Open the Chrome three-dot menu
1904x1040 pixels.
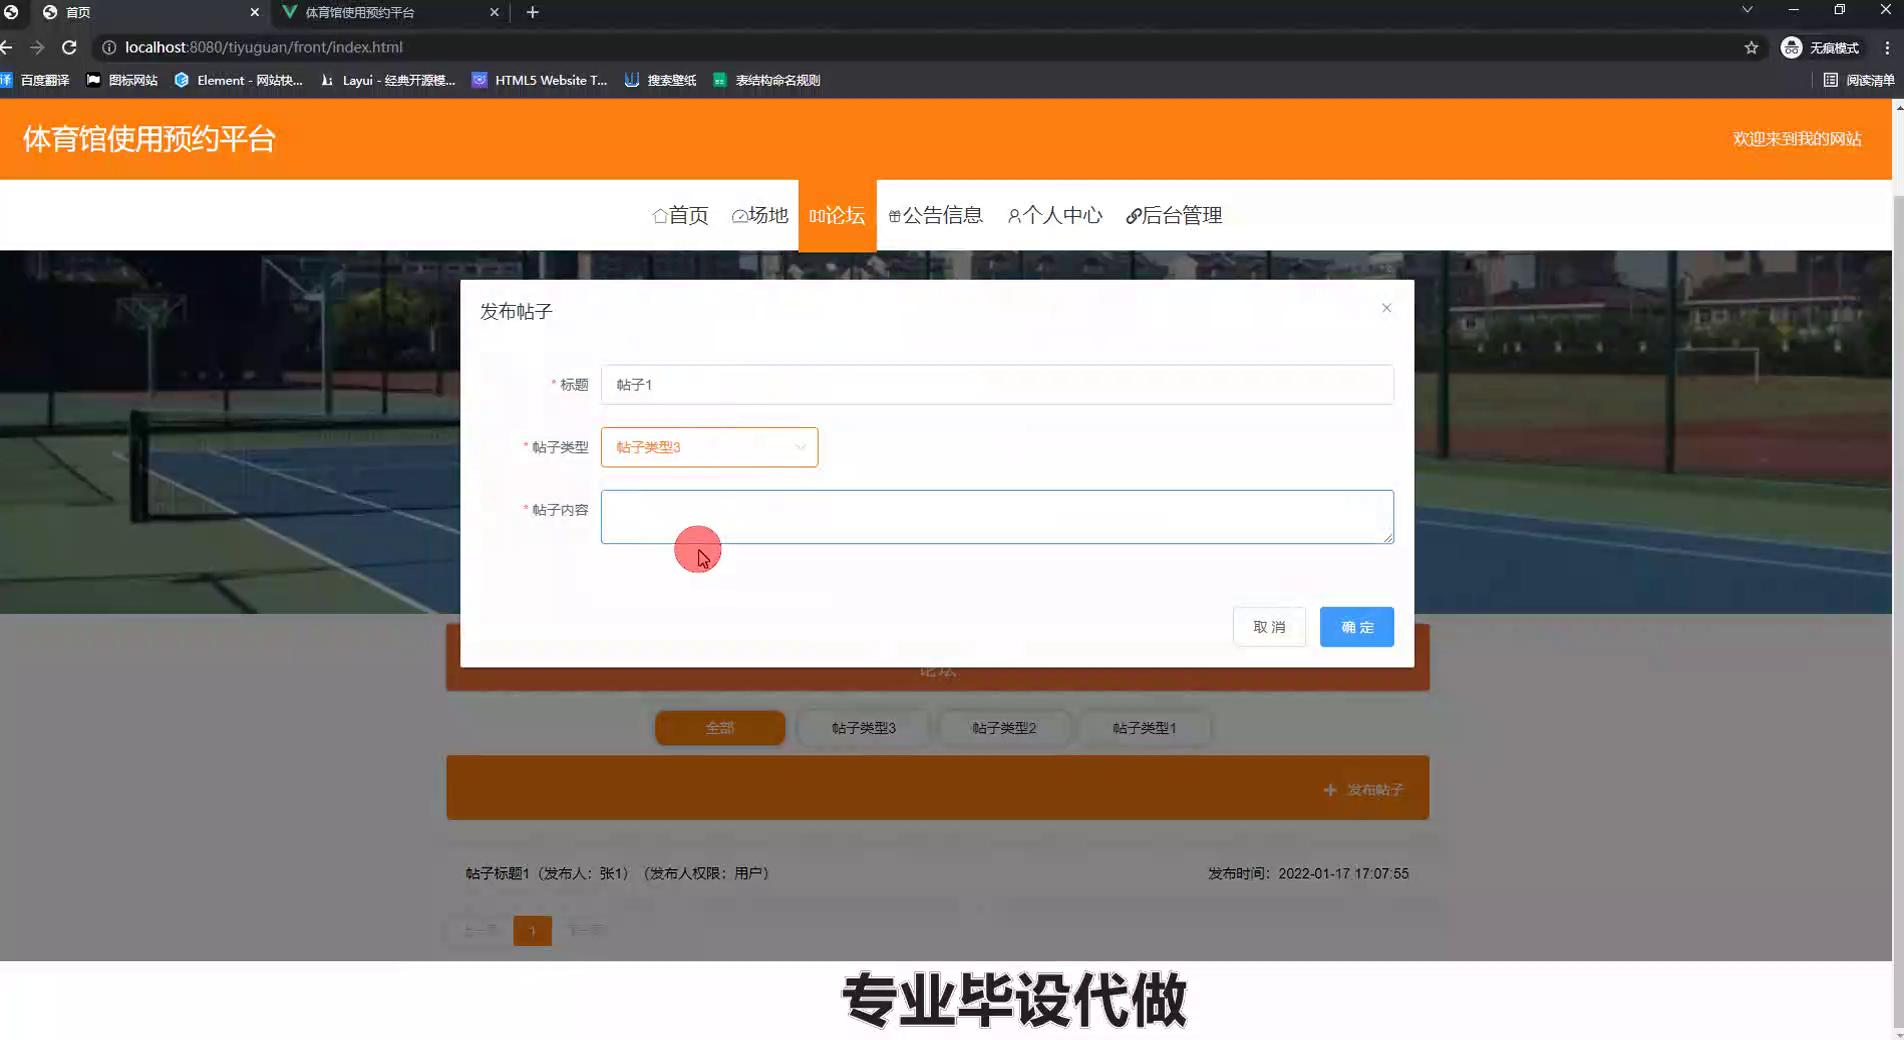[1887, 47]
